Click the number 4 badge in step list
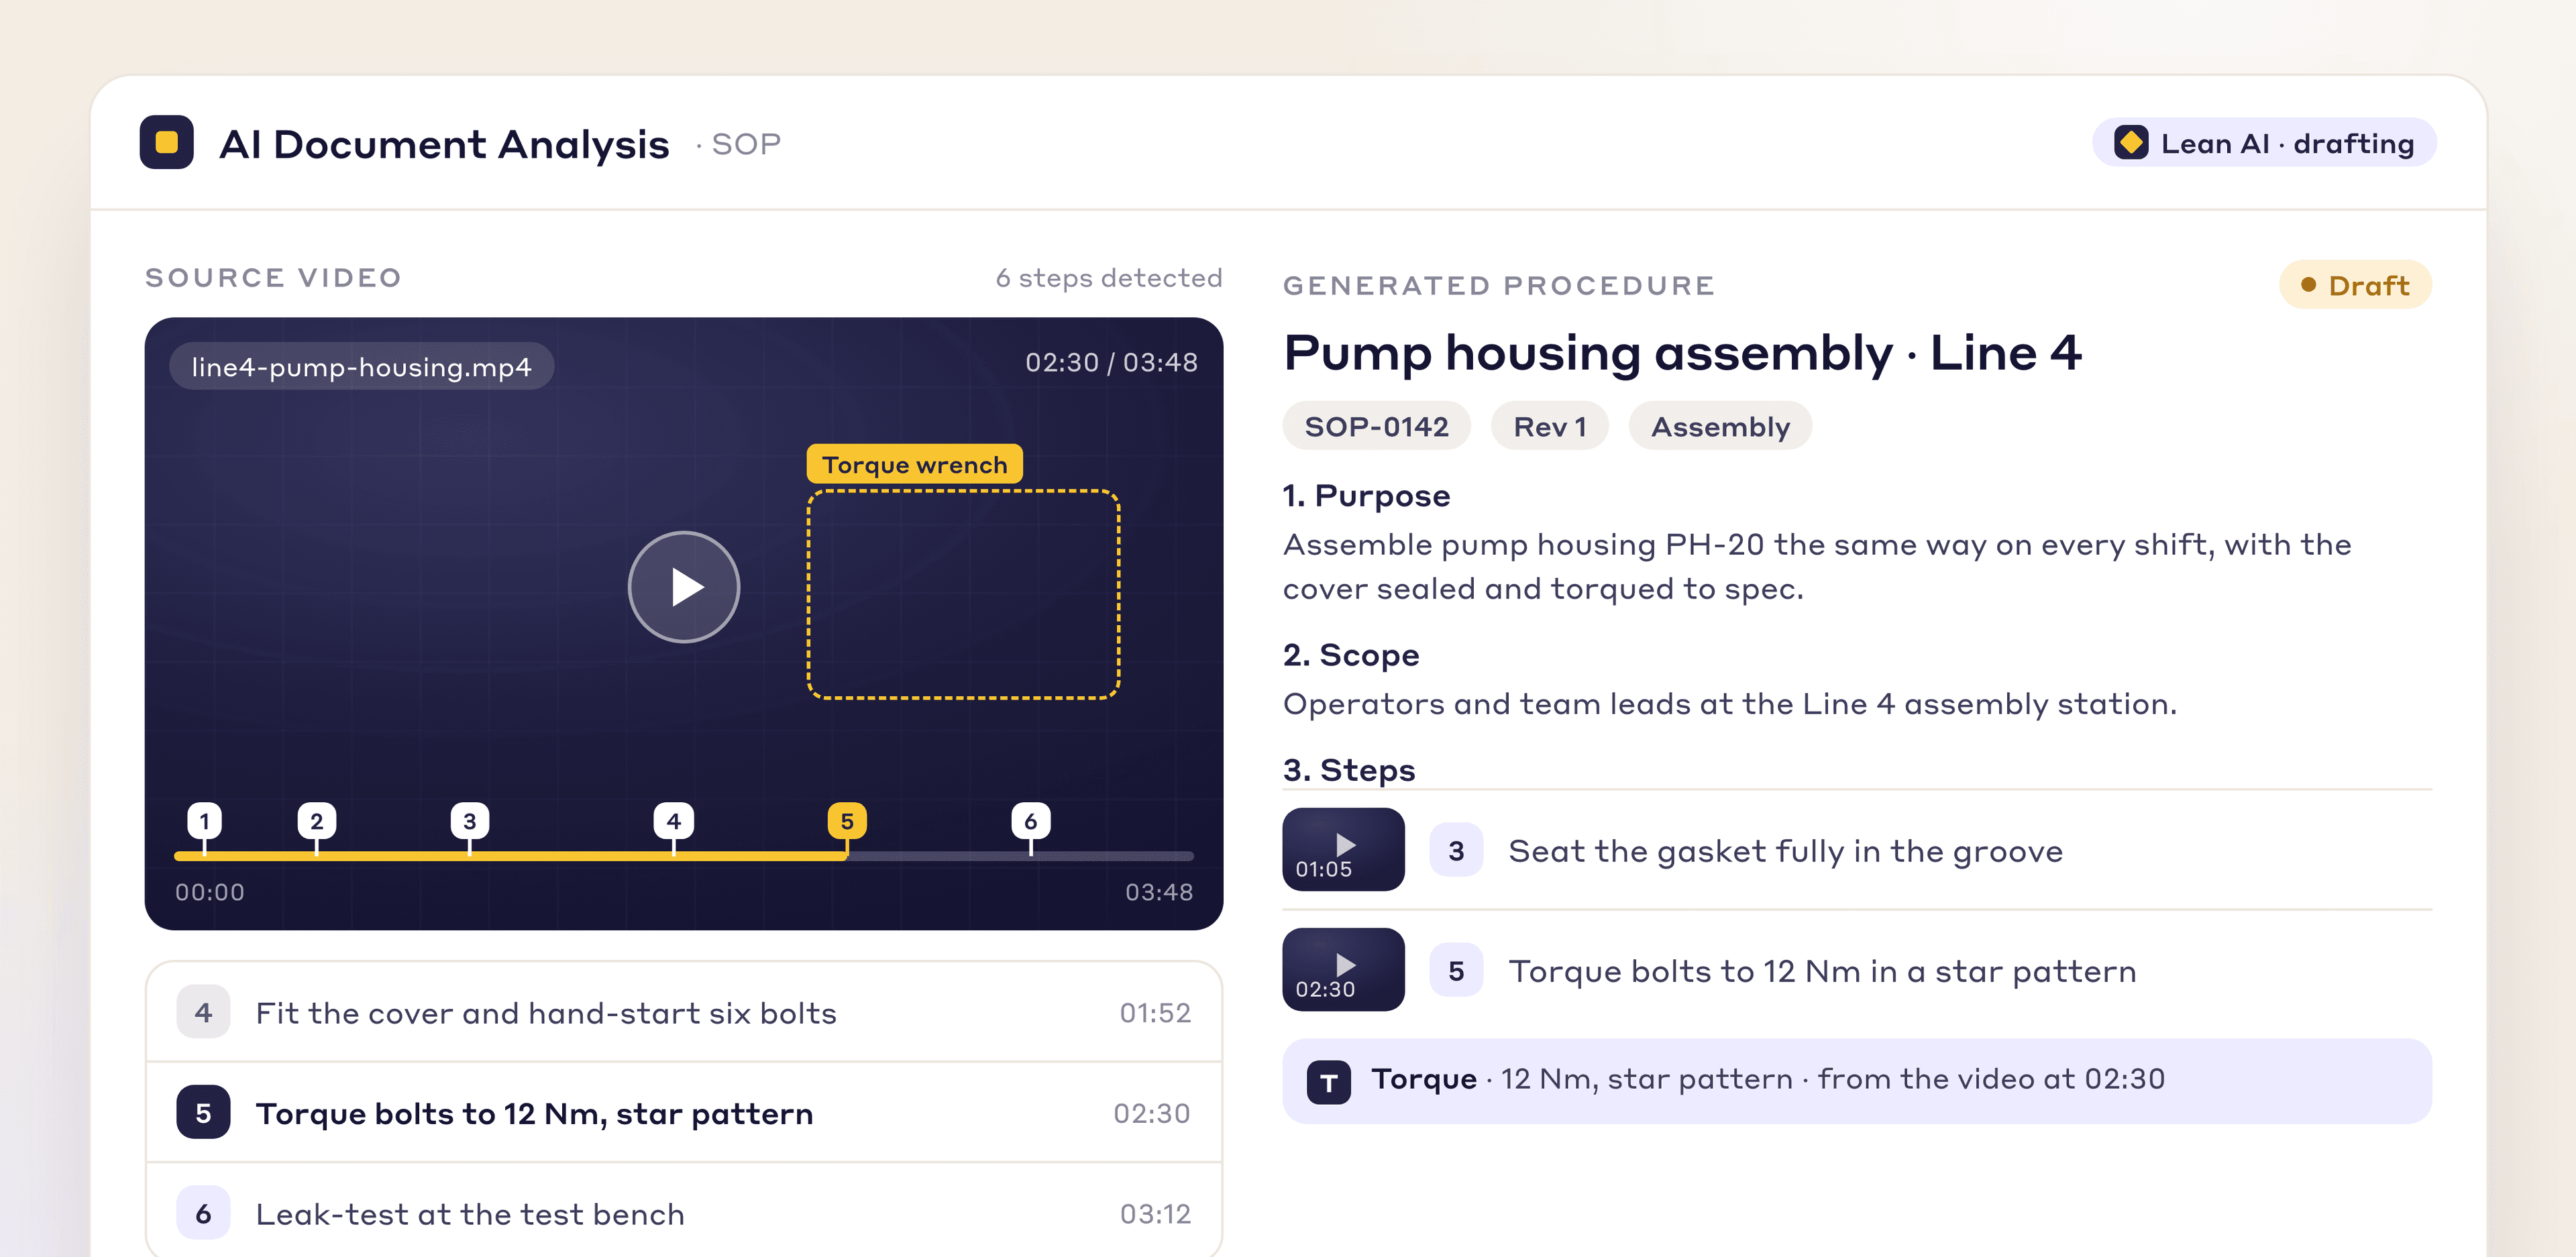 (203, 1012)
